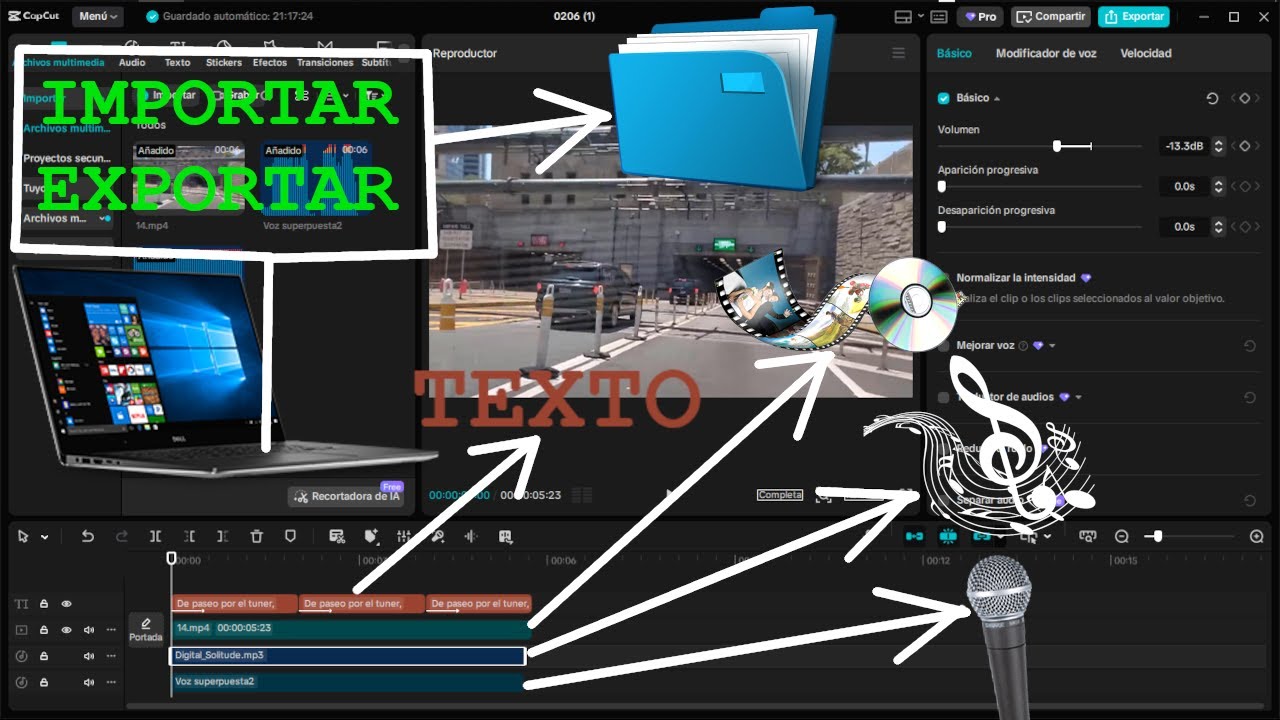The image size is (1280, 720).
Task: Open preview axis icon near zoom controls
Action: coord(1088,536)
